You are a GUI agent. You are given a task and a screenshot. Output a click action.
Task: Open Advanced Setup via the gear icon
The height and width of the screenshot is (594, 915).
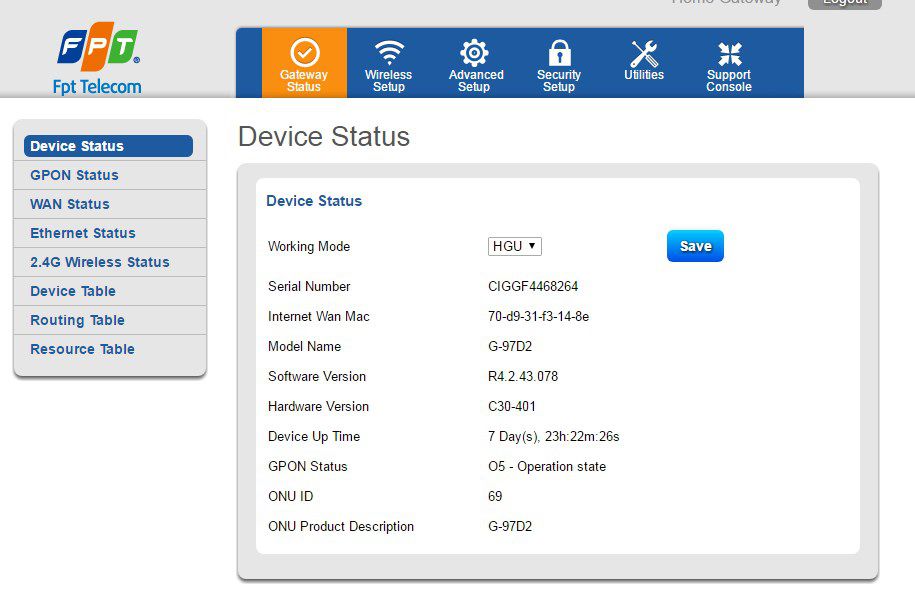pyautogui.click(x=474, y=53)
